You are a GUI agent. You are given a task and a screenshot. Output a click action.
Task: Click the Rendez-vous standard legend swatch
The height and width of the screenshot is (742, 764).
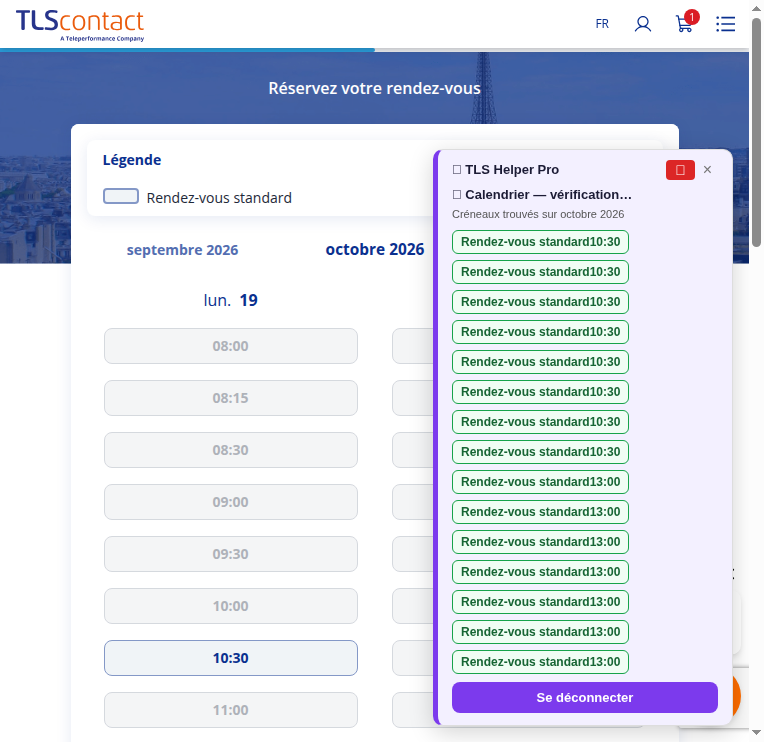[x=121, y=196]
